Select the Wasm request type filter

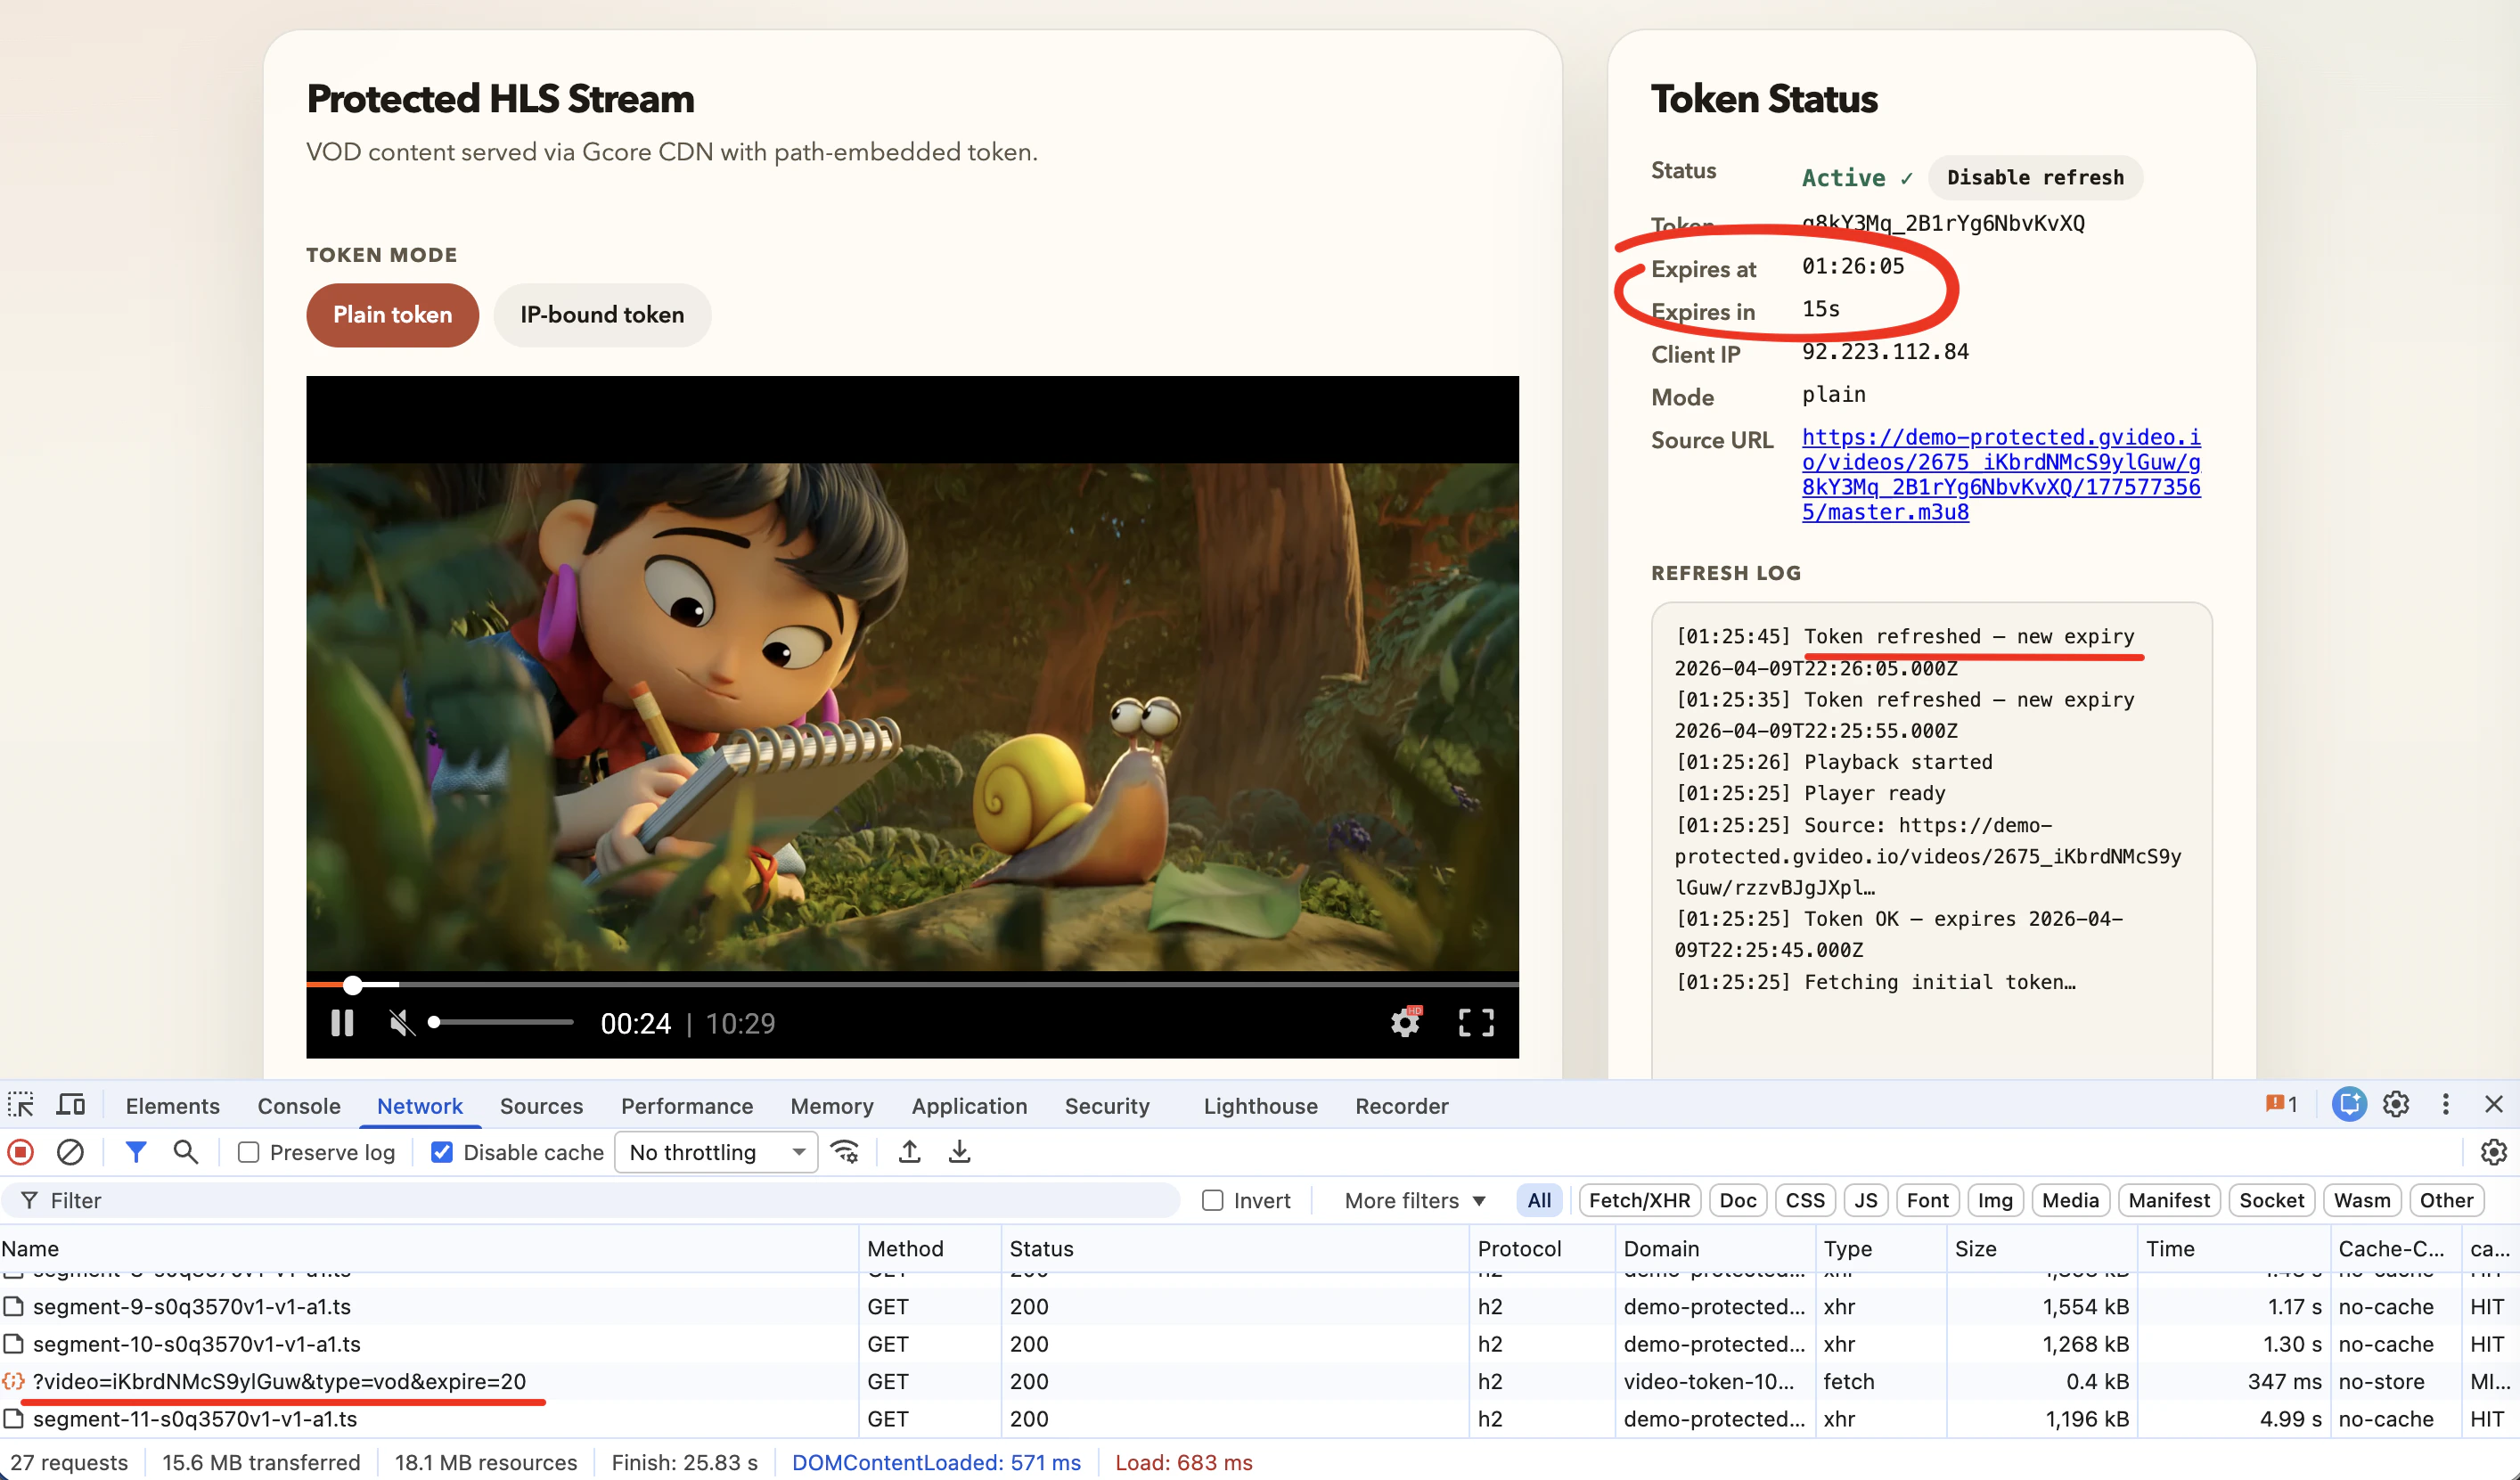(2362, 1200)
